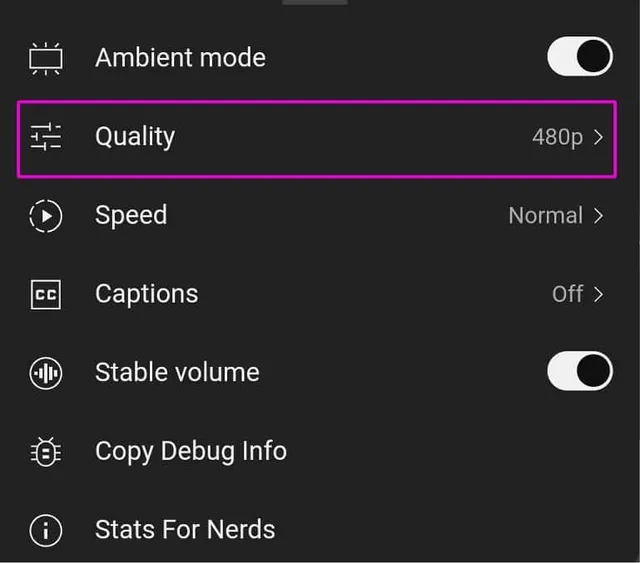Image resolution: width=640 pixels, height=563 pixels.
Task: Expand Quality options via the 480p chevron
Action: coord(598,137)
